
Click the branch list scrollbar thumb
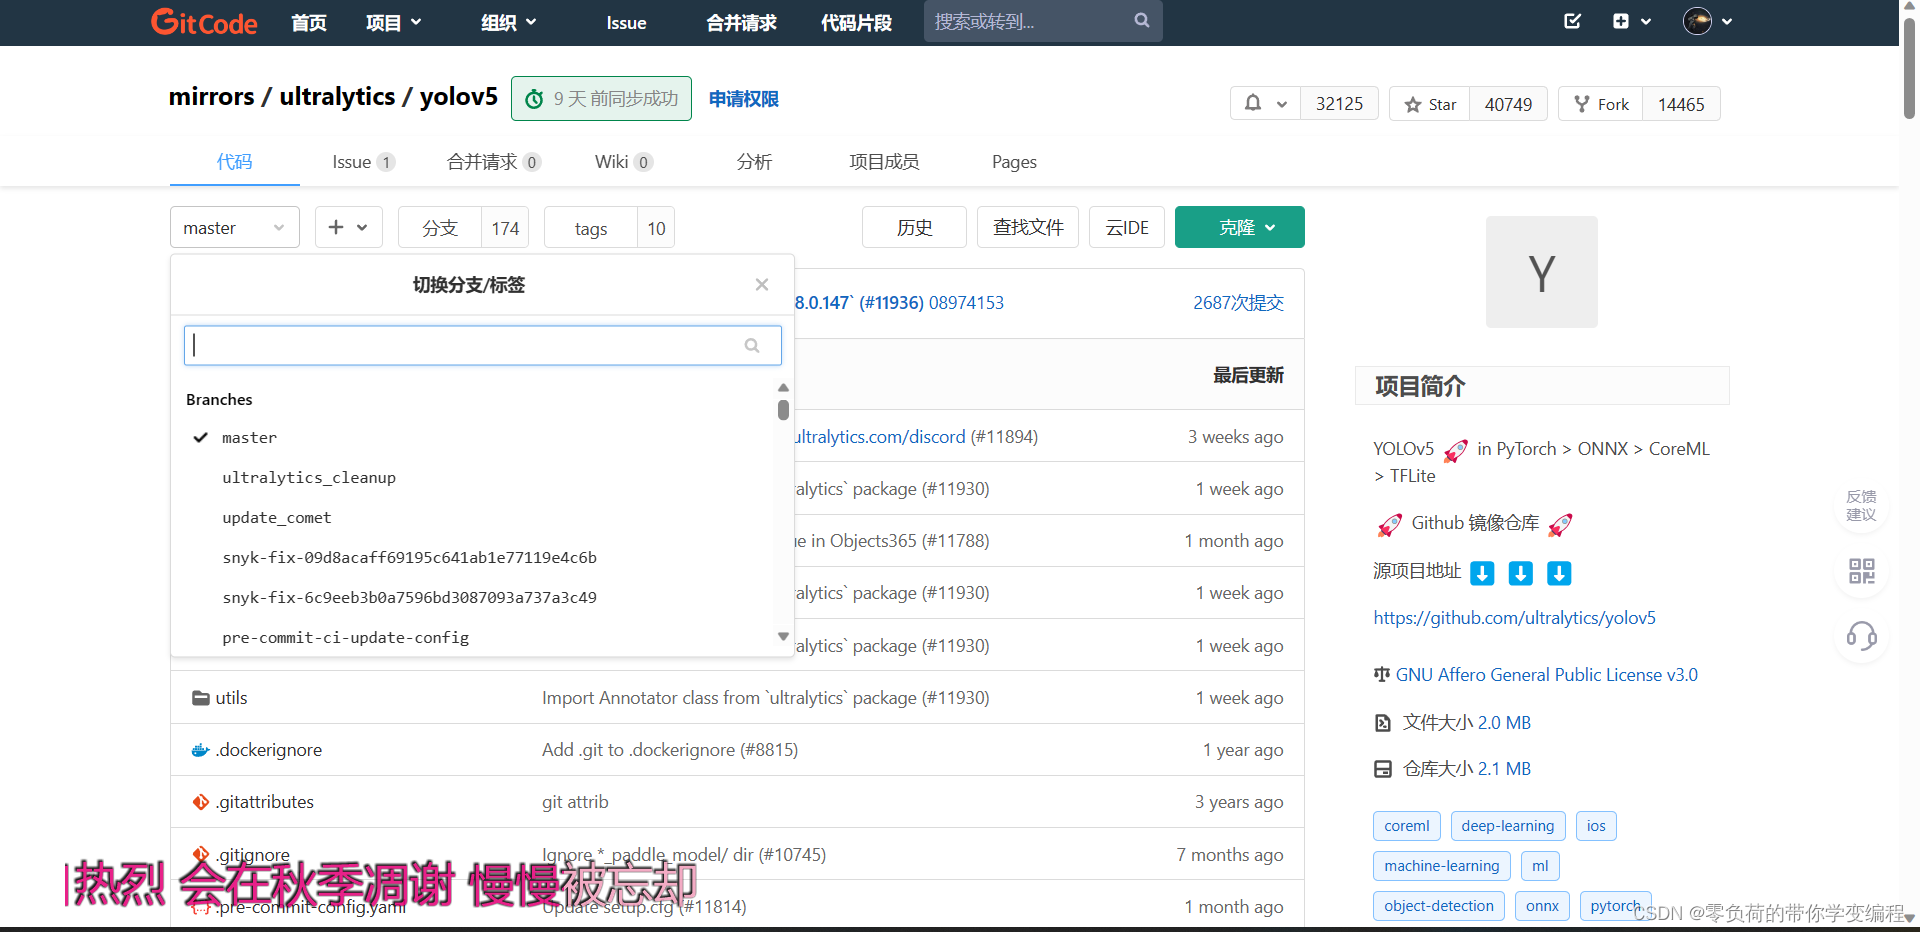tap(783, 410)
